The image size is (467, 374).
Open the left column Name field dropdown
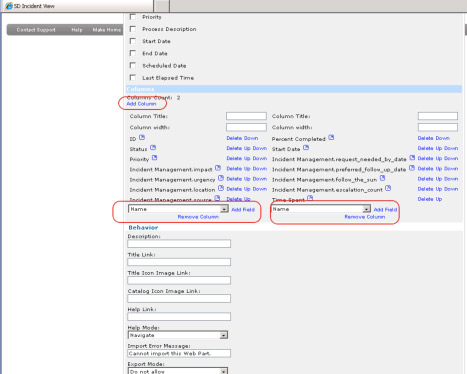click(178, 209)
